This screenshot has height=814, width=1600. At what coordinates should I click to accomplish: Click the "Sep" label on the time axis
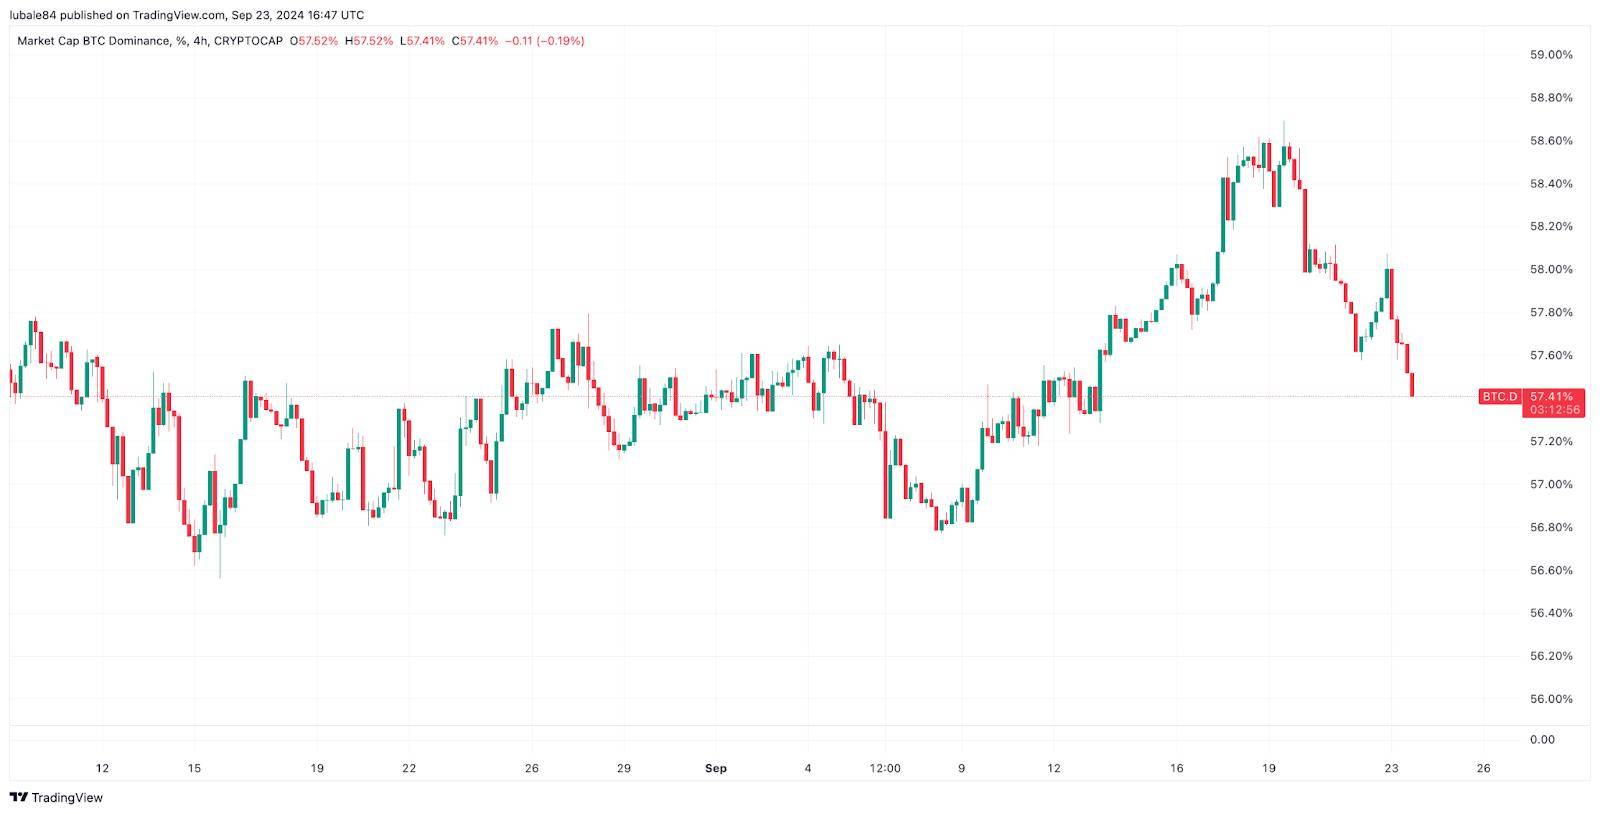point(716,768)
